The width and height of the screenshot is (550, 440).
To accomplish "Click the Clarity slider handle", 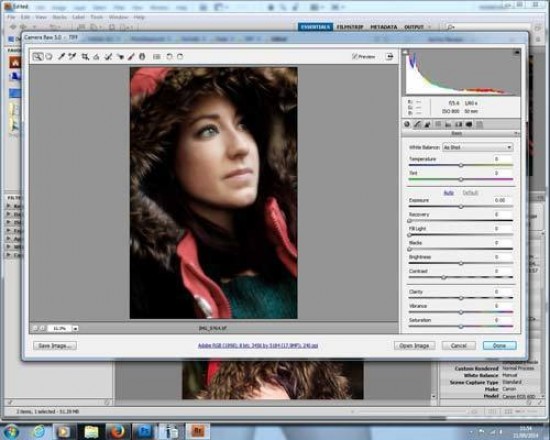I will coord(461,298).
